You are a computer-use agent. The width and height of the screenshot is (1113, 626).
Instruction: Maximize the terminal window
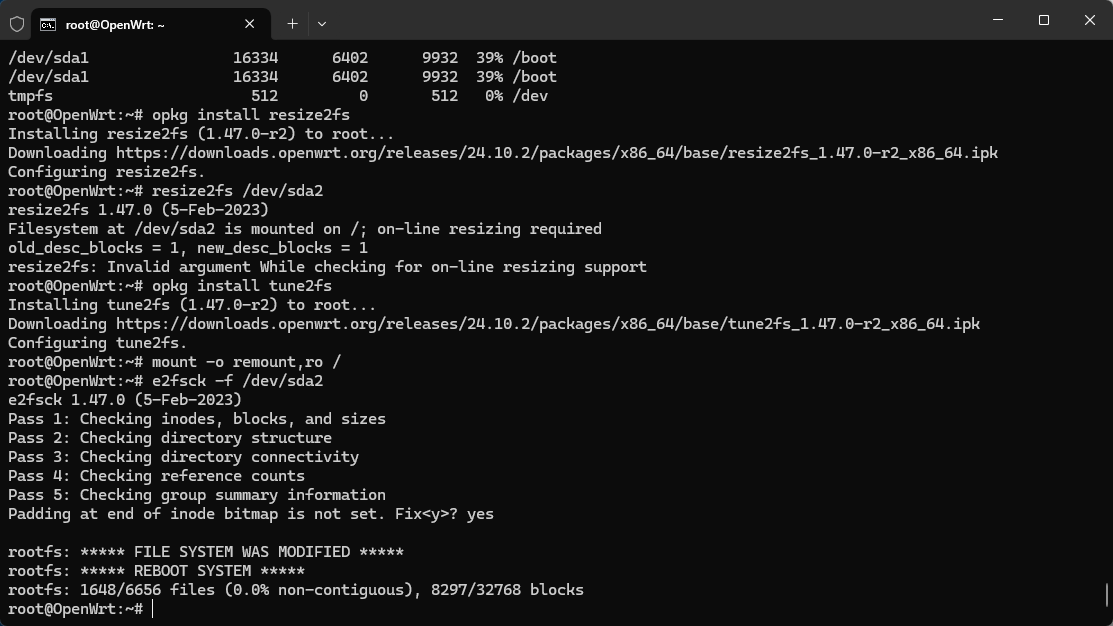point(1043,20)
